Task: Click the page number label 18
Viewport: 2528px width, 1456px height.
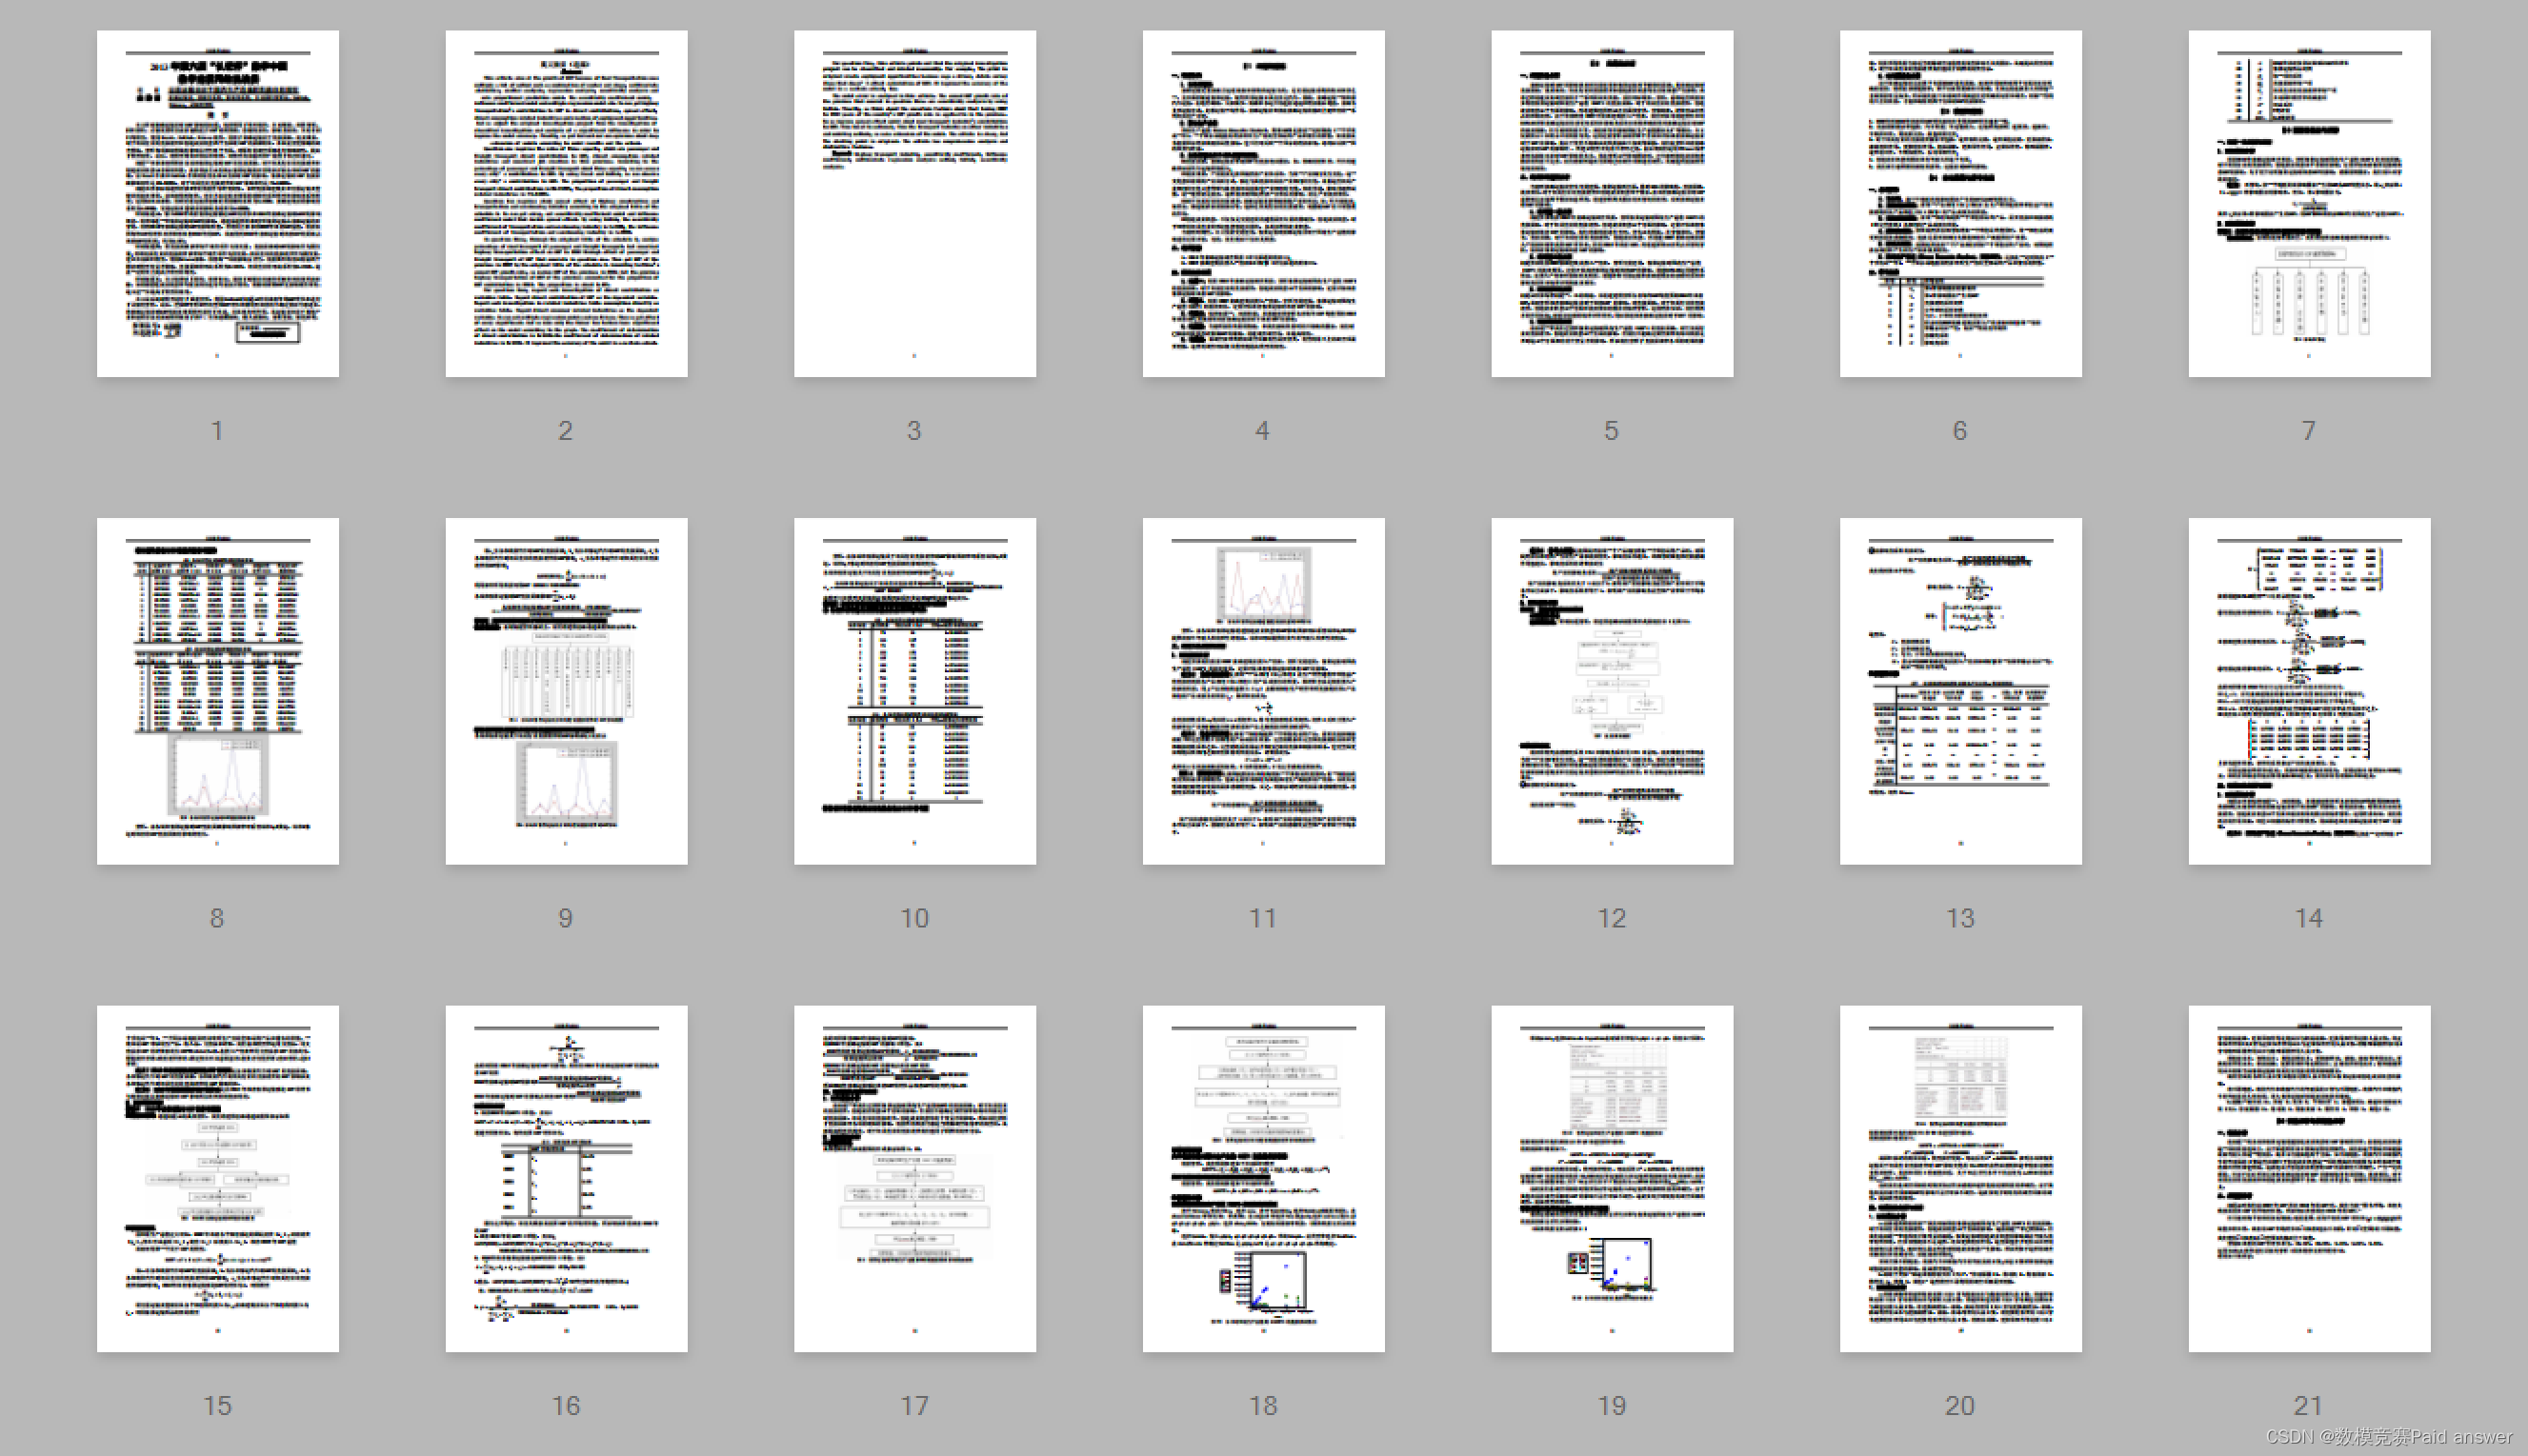Action: (x=1263, y=1406)
